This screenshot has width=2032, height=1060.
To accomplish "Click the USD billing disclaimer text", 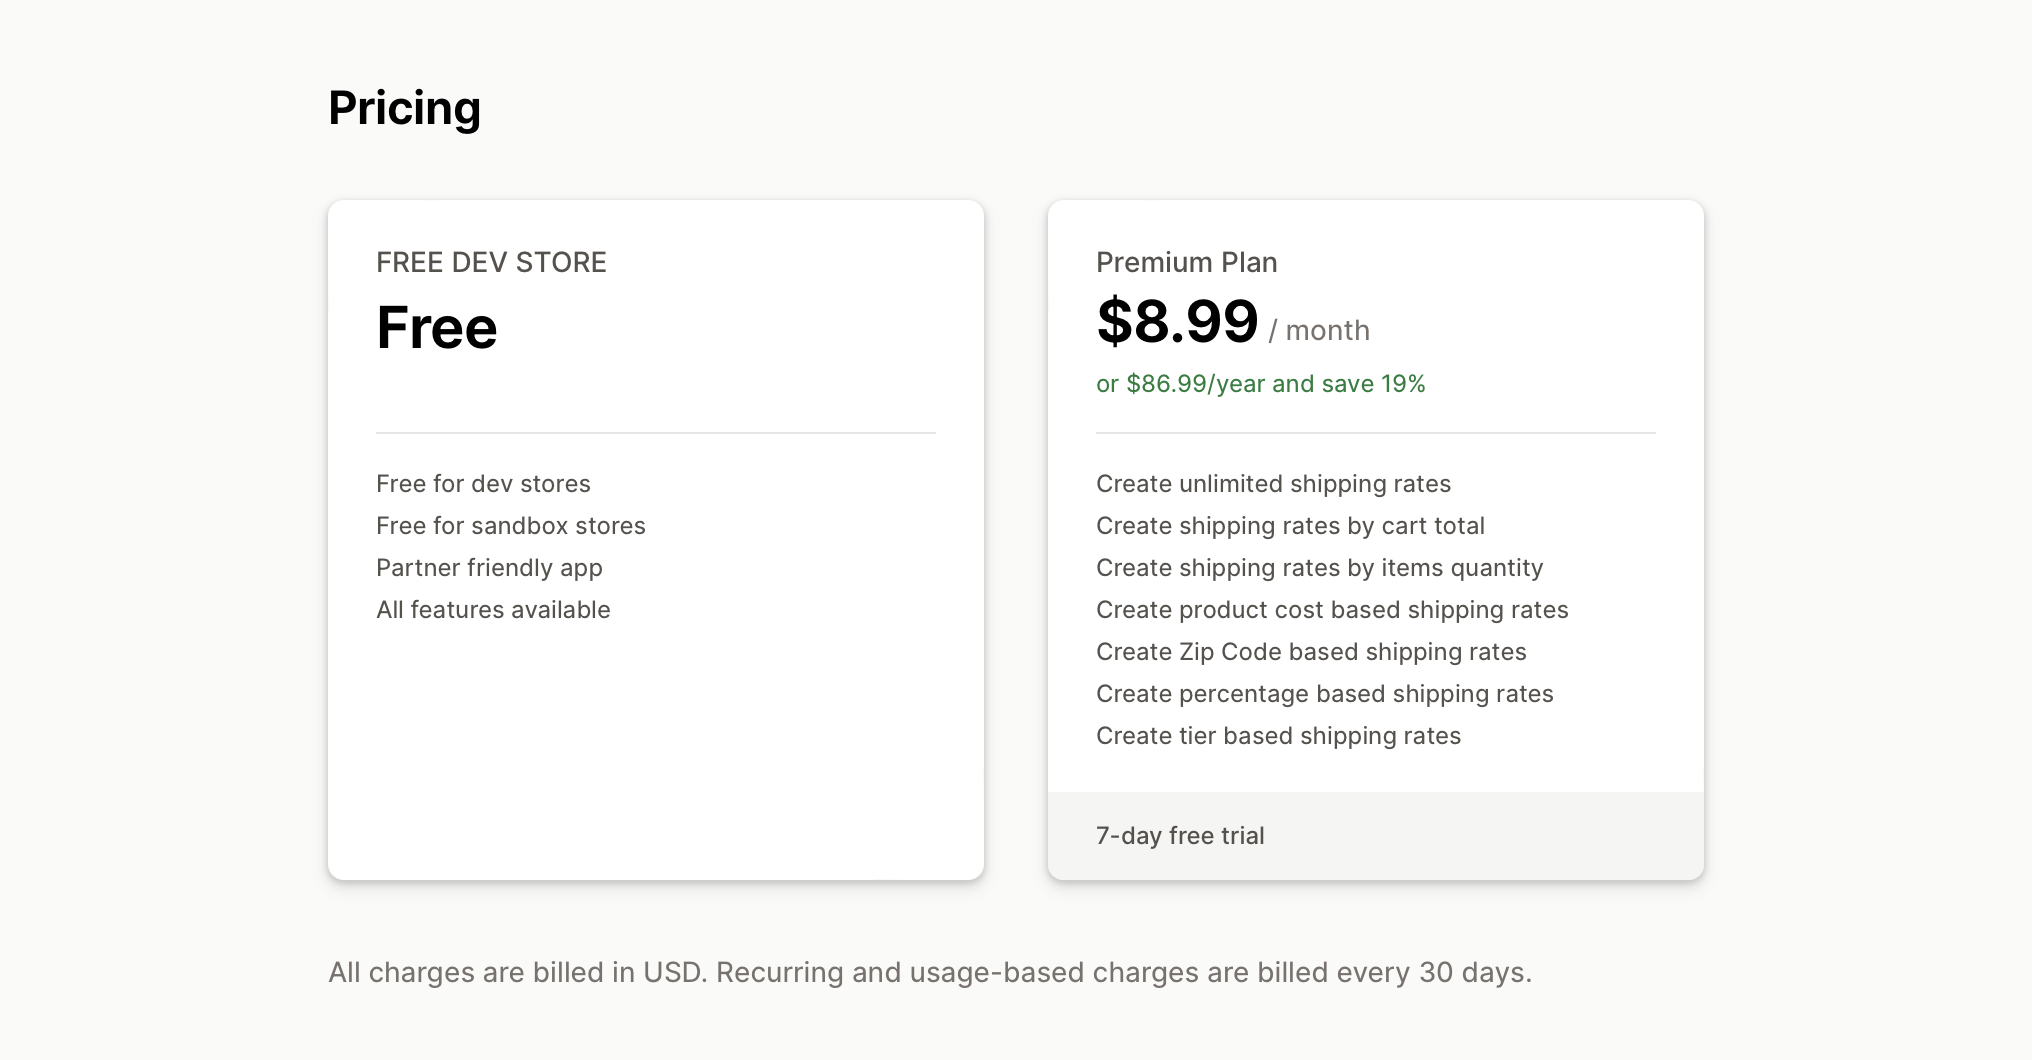I will [930, 971].
